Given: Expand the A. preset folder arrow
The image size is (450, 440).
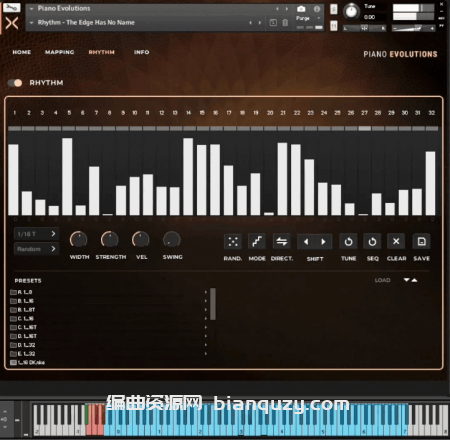Looking at the screenshot, I should pos(206,292).
